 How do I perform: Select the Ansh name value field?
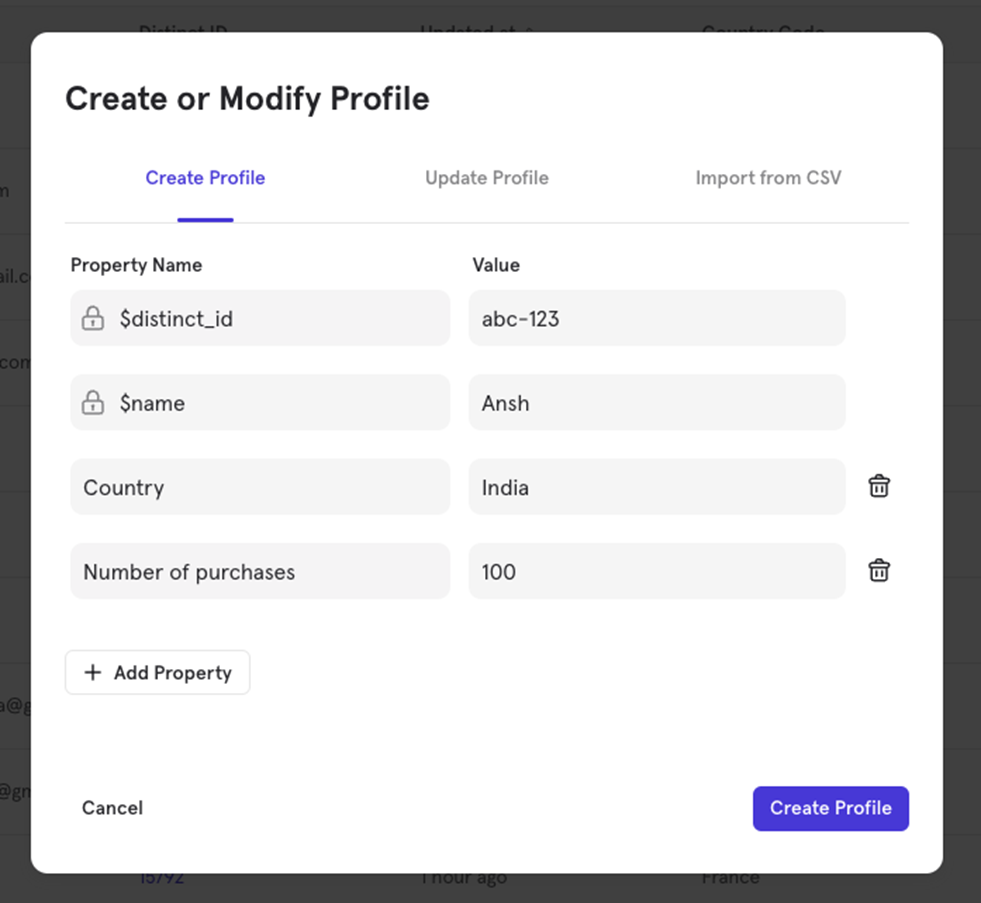657,402
